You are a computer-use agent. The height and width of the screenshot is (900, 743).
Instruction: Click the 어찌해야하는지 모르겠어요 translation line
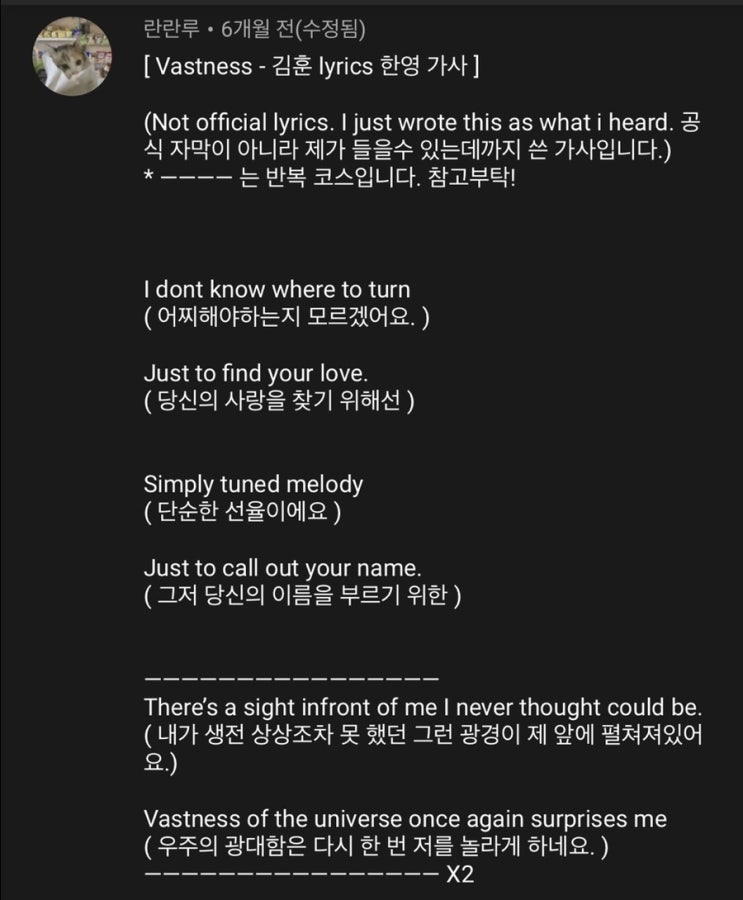point(287,318)
